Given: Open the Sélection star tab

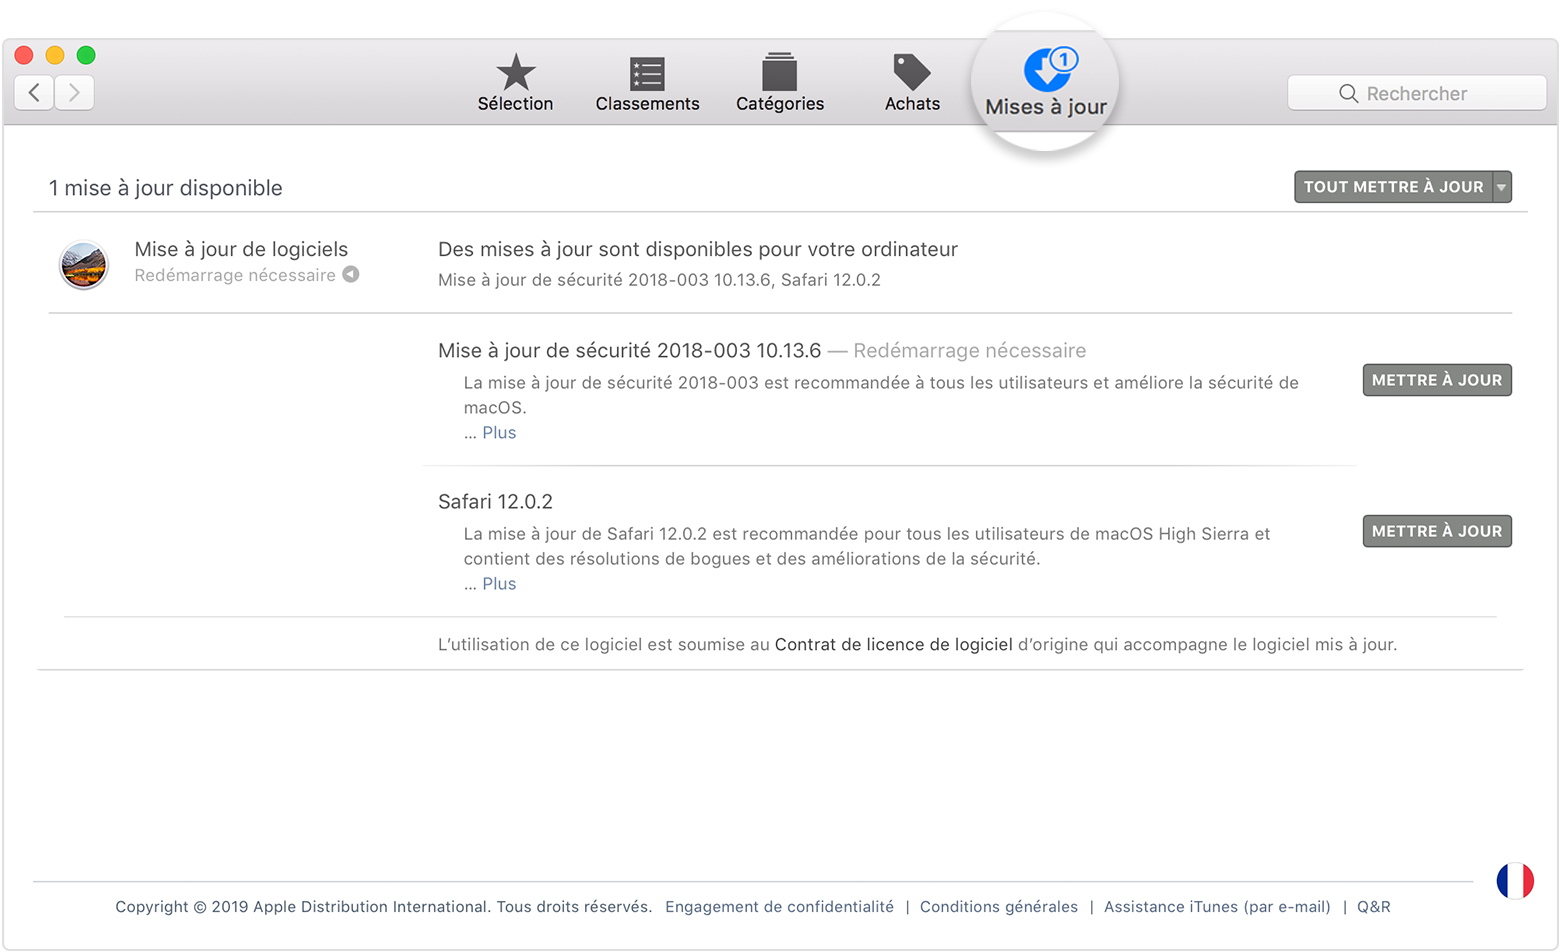Looking at the screenshot, I should point(515,83).
